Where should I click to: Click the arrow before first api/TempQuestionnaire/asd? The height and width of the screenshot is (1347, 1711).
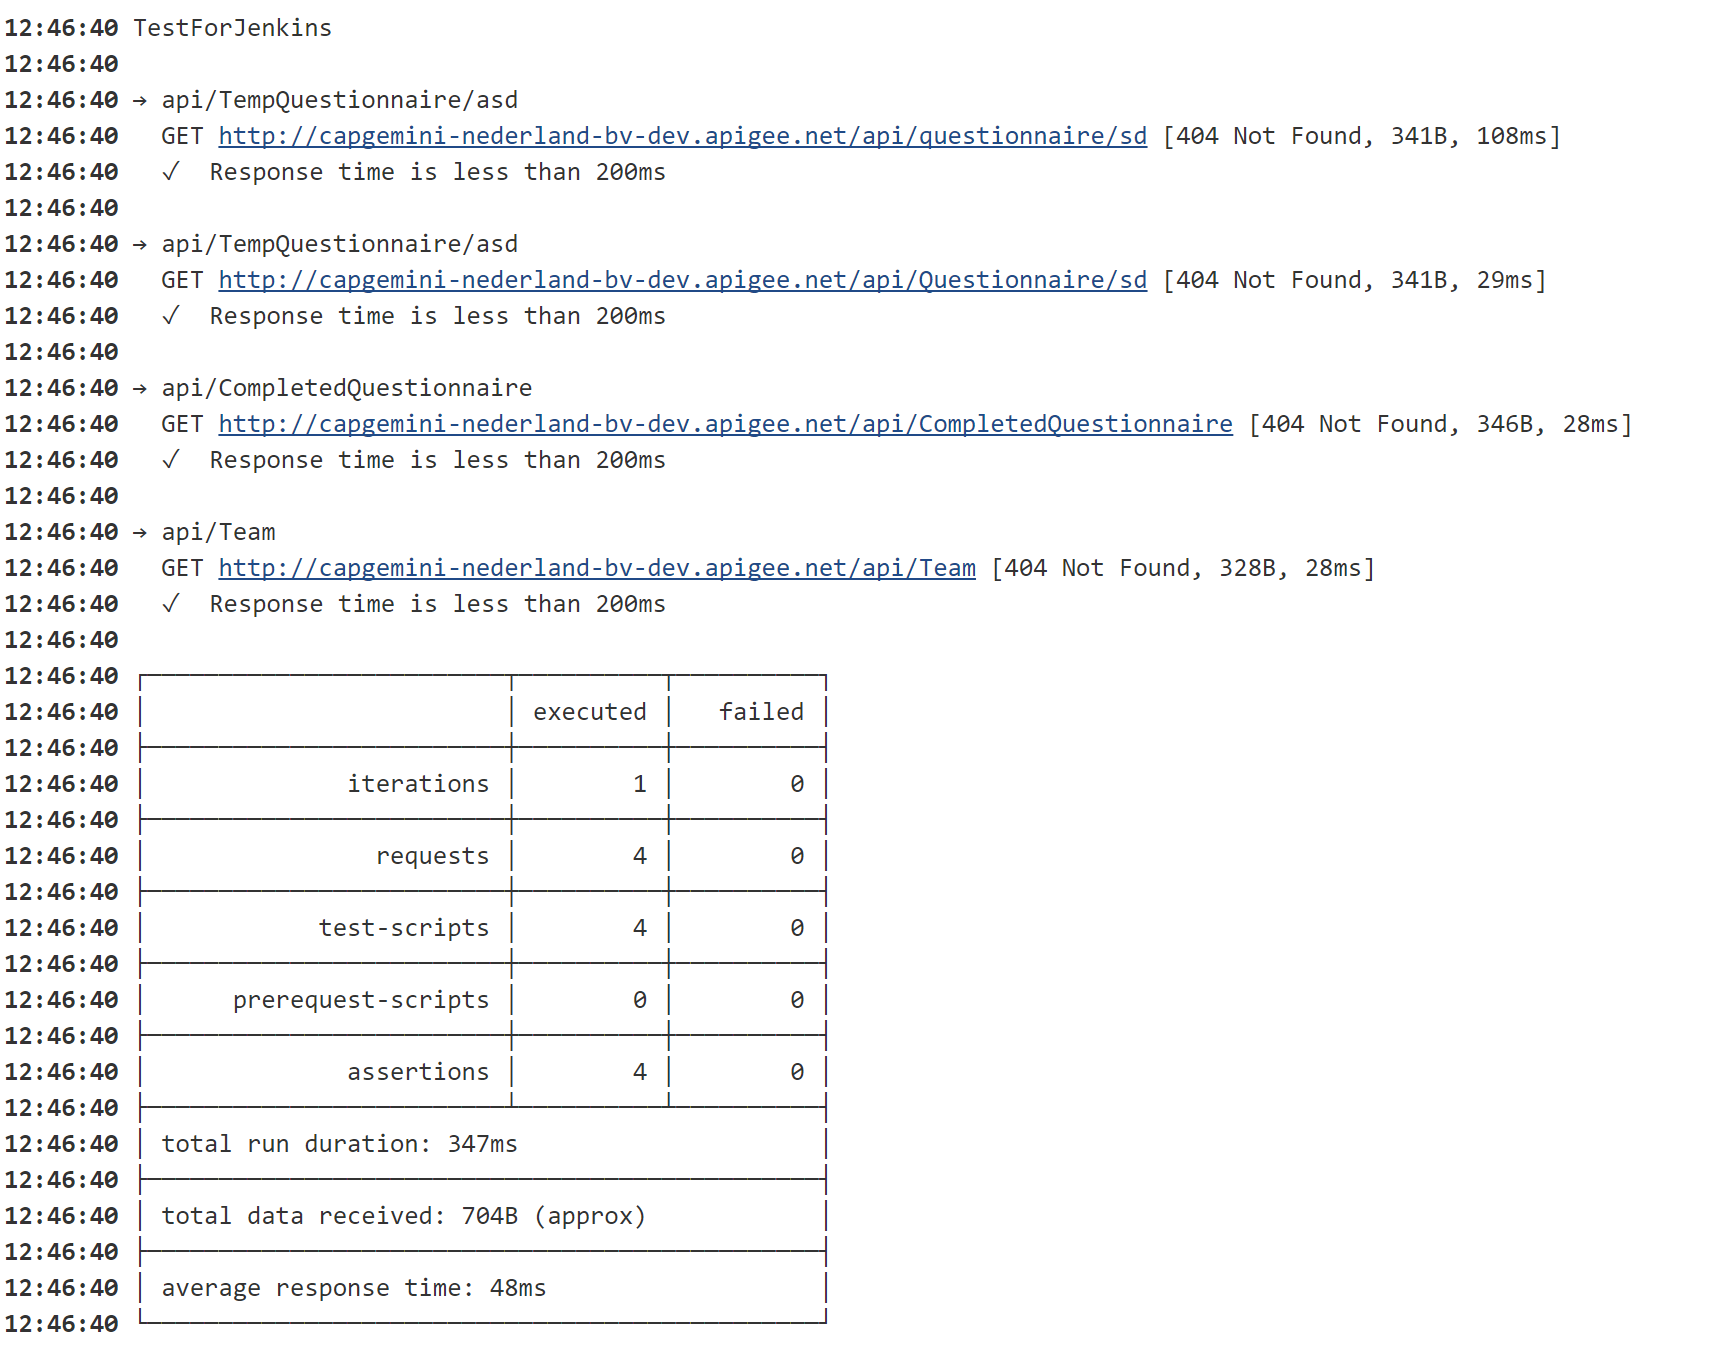click(140, 101)
